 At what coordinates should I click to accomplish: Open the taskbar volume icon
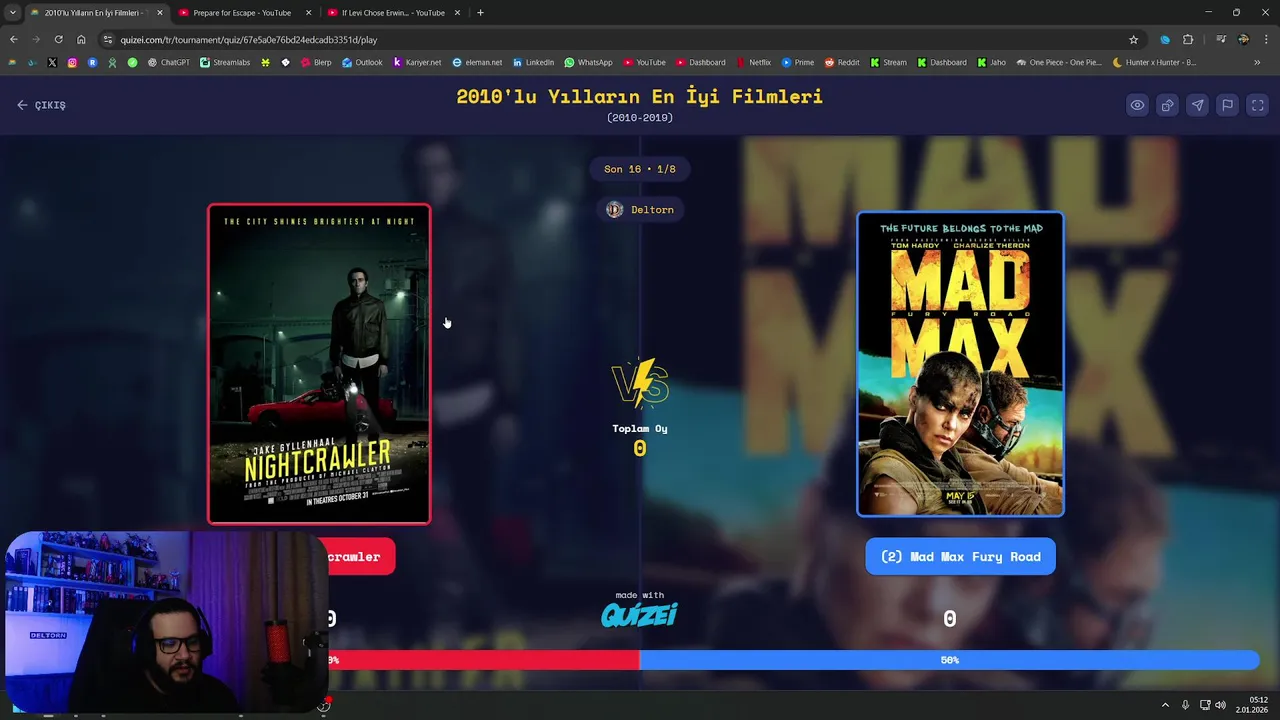click(1220, 705)
